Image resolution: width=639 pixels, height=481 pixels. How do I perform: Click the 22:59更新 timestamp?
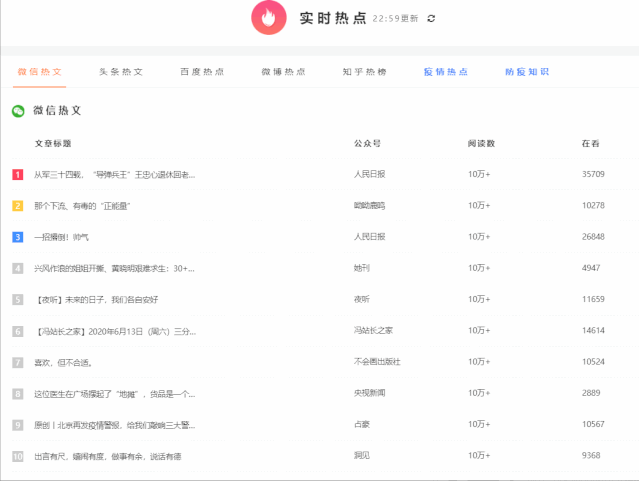pyautogui.click(x=395, y=19)
